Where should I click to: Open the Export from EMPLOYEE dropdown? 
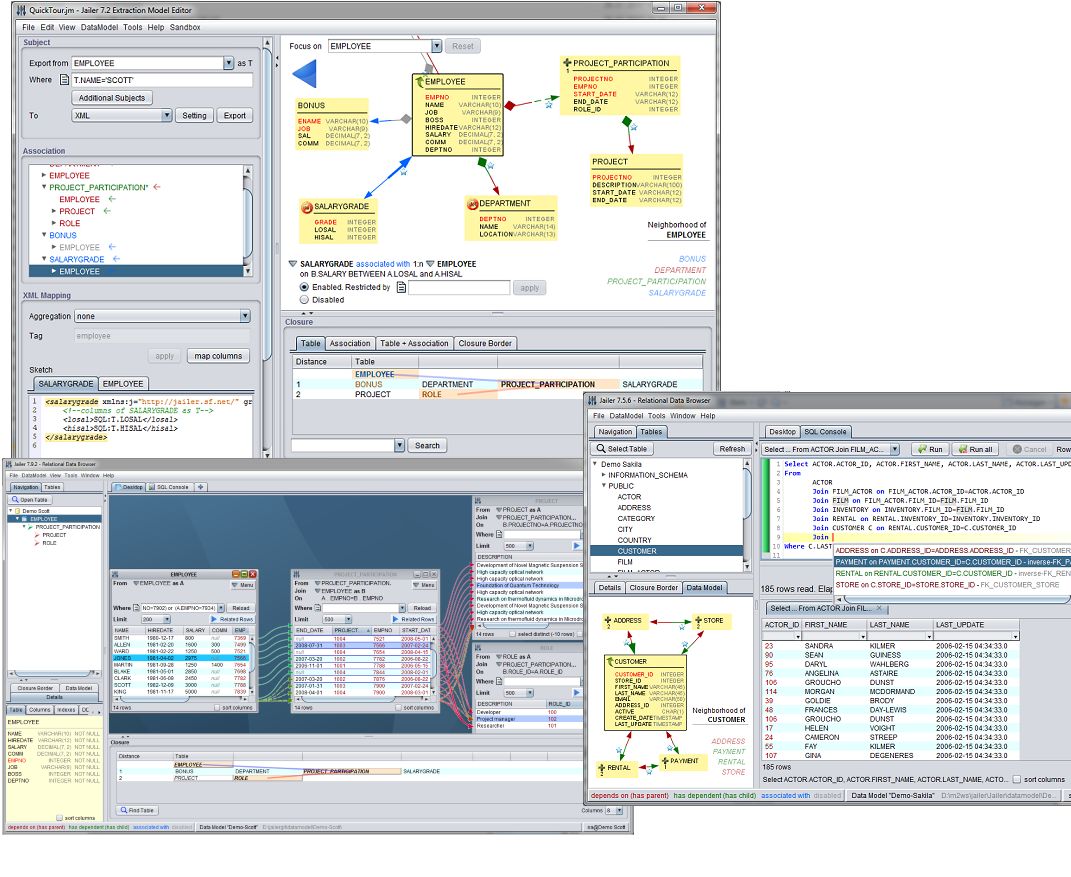pos(229,63)
